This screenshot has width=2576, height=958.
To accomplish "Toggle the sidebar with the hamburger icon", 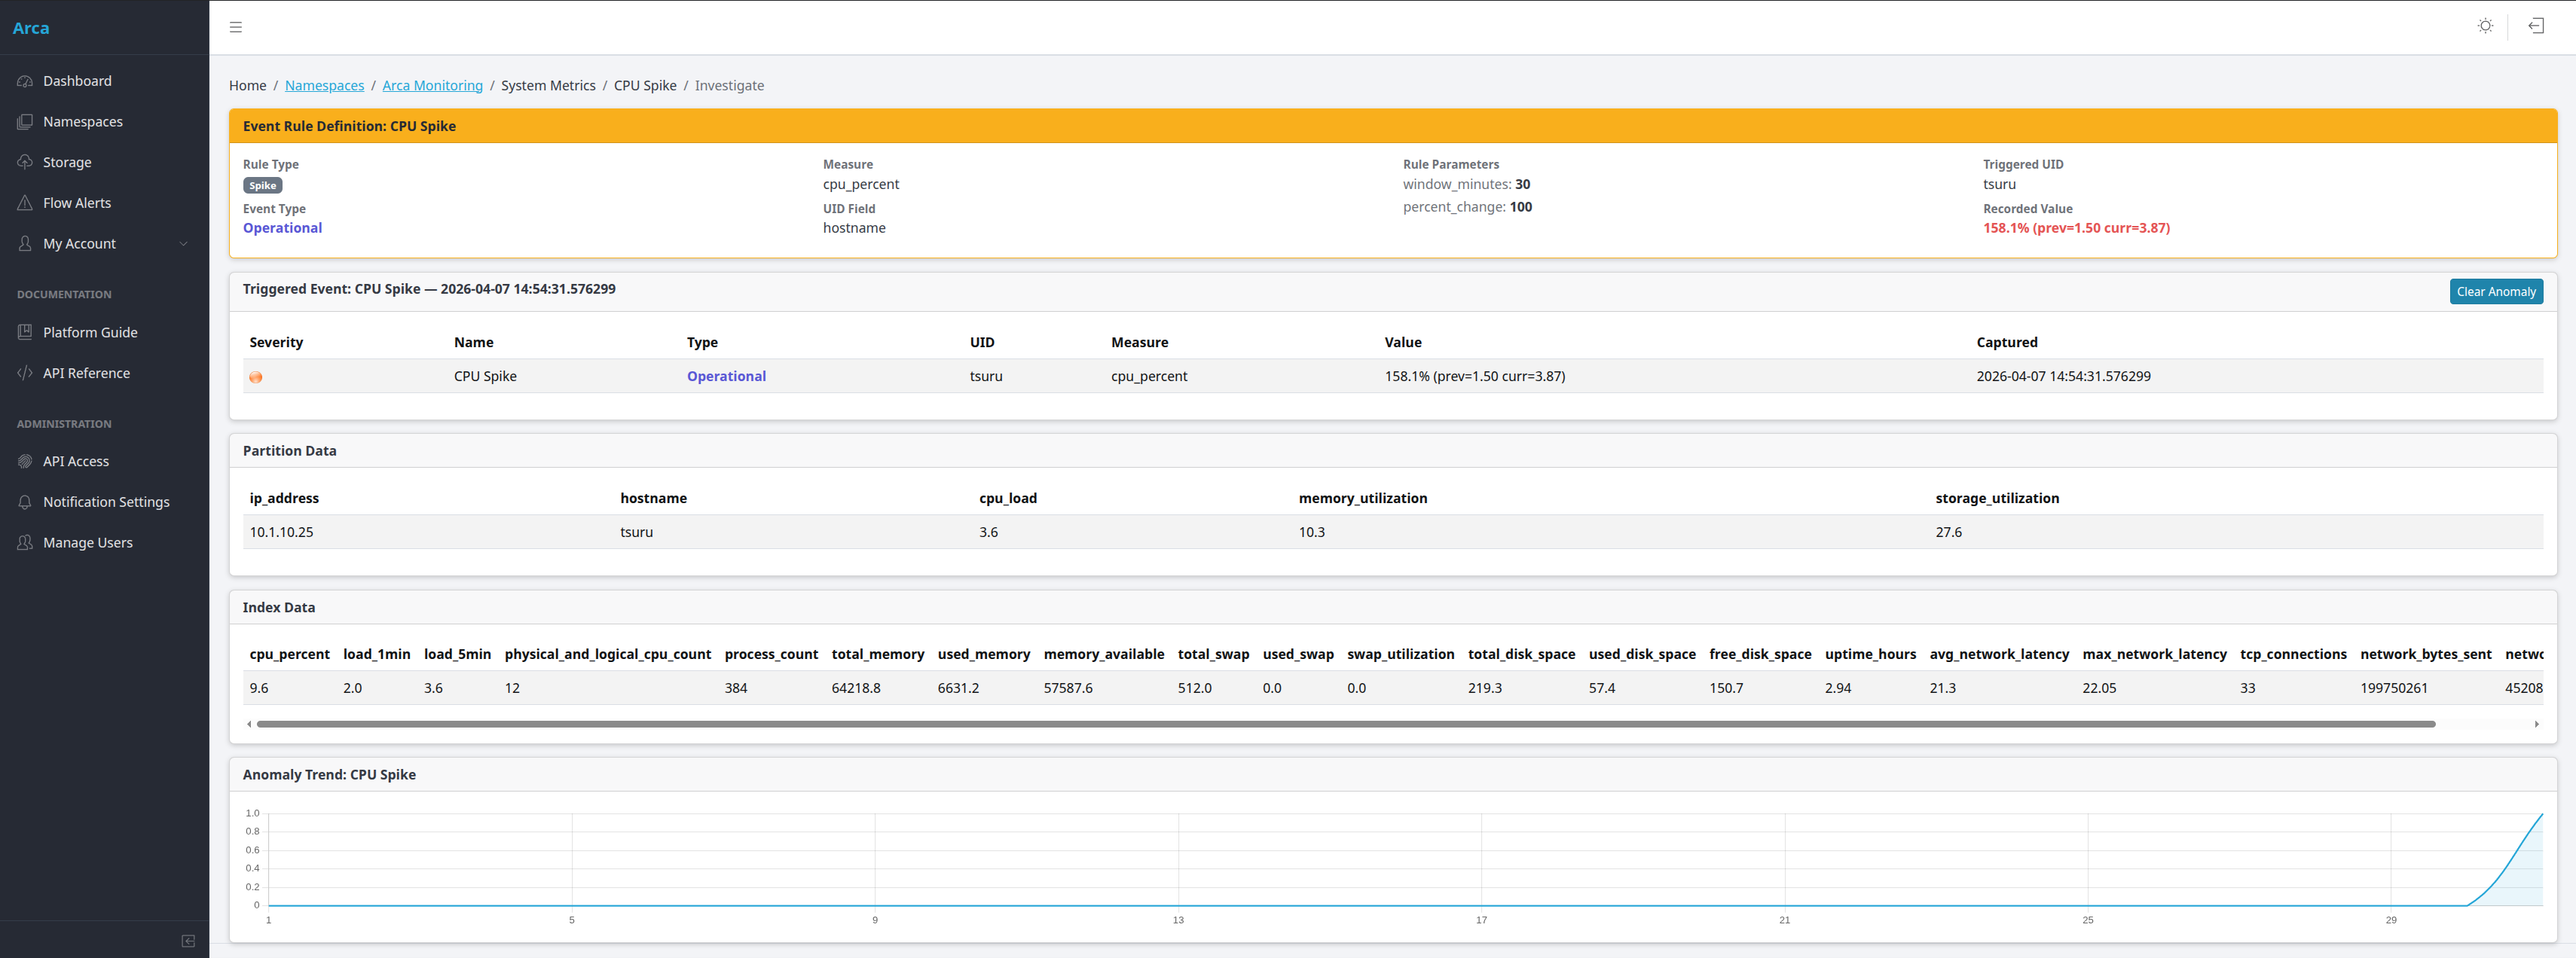I will (x=236, y=26).
